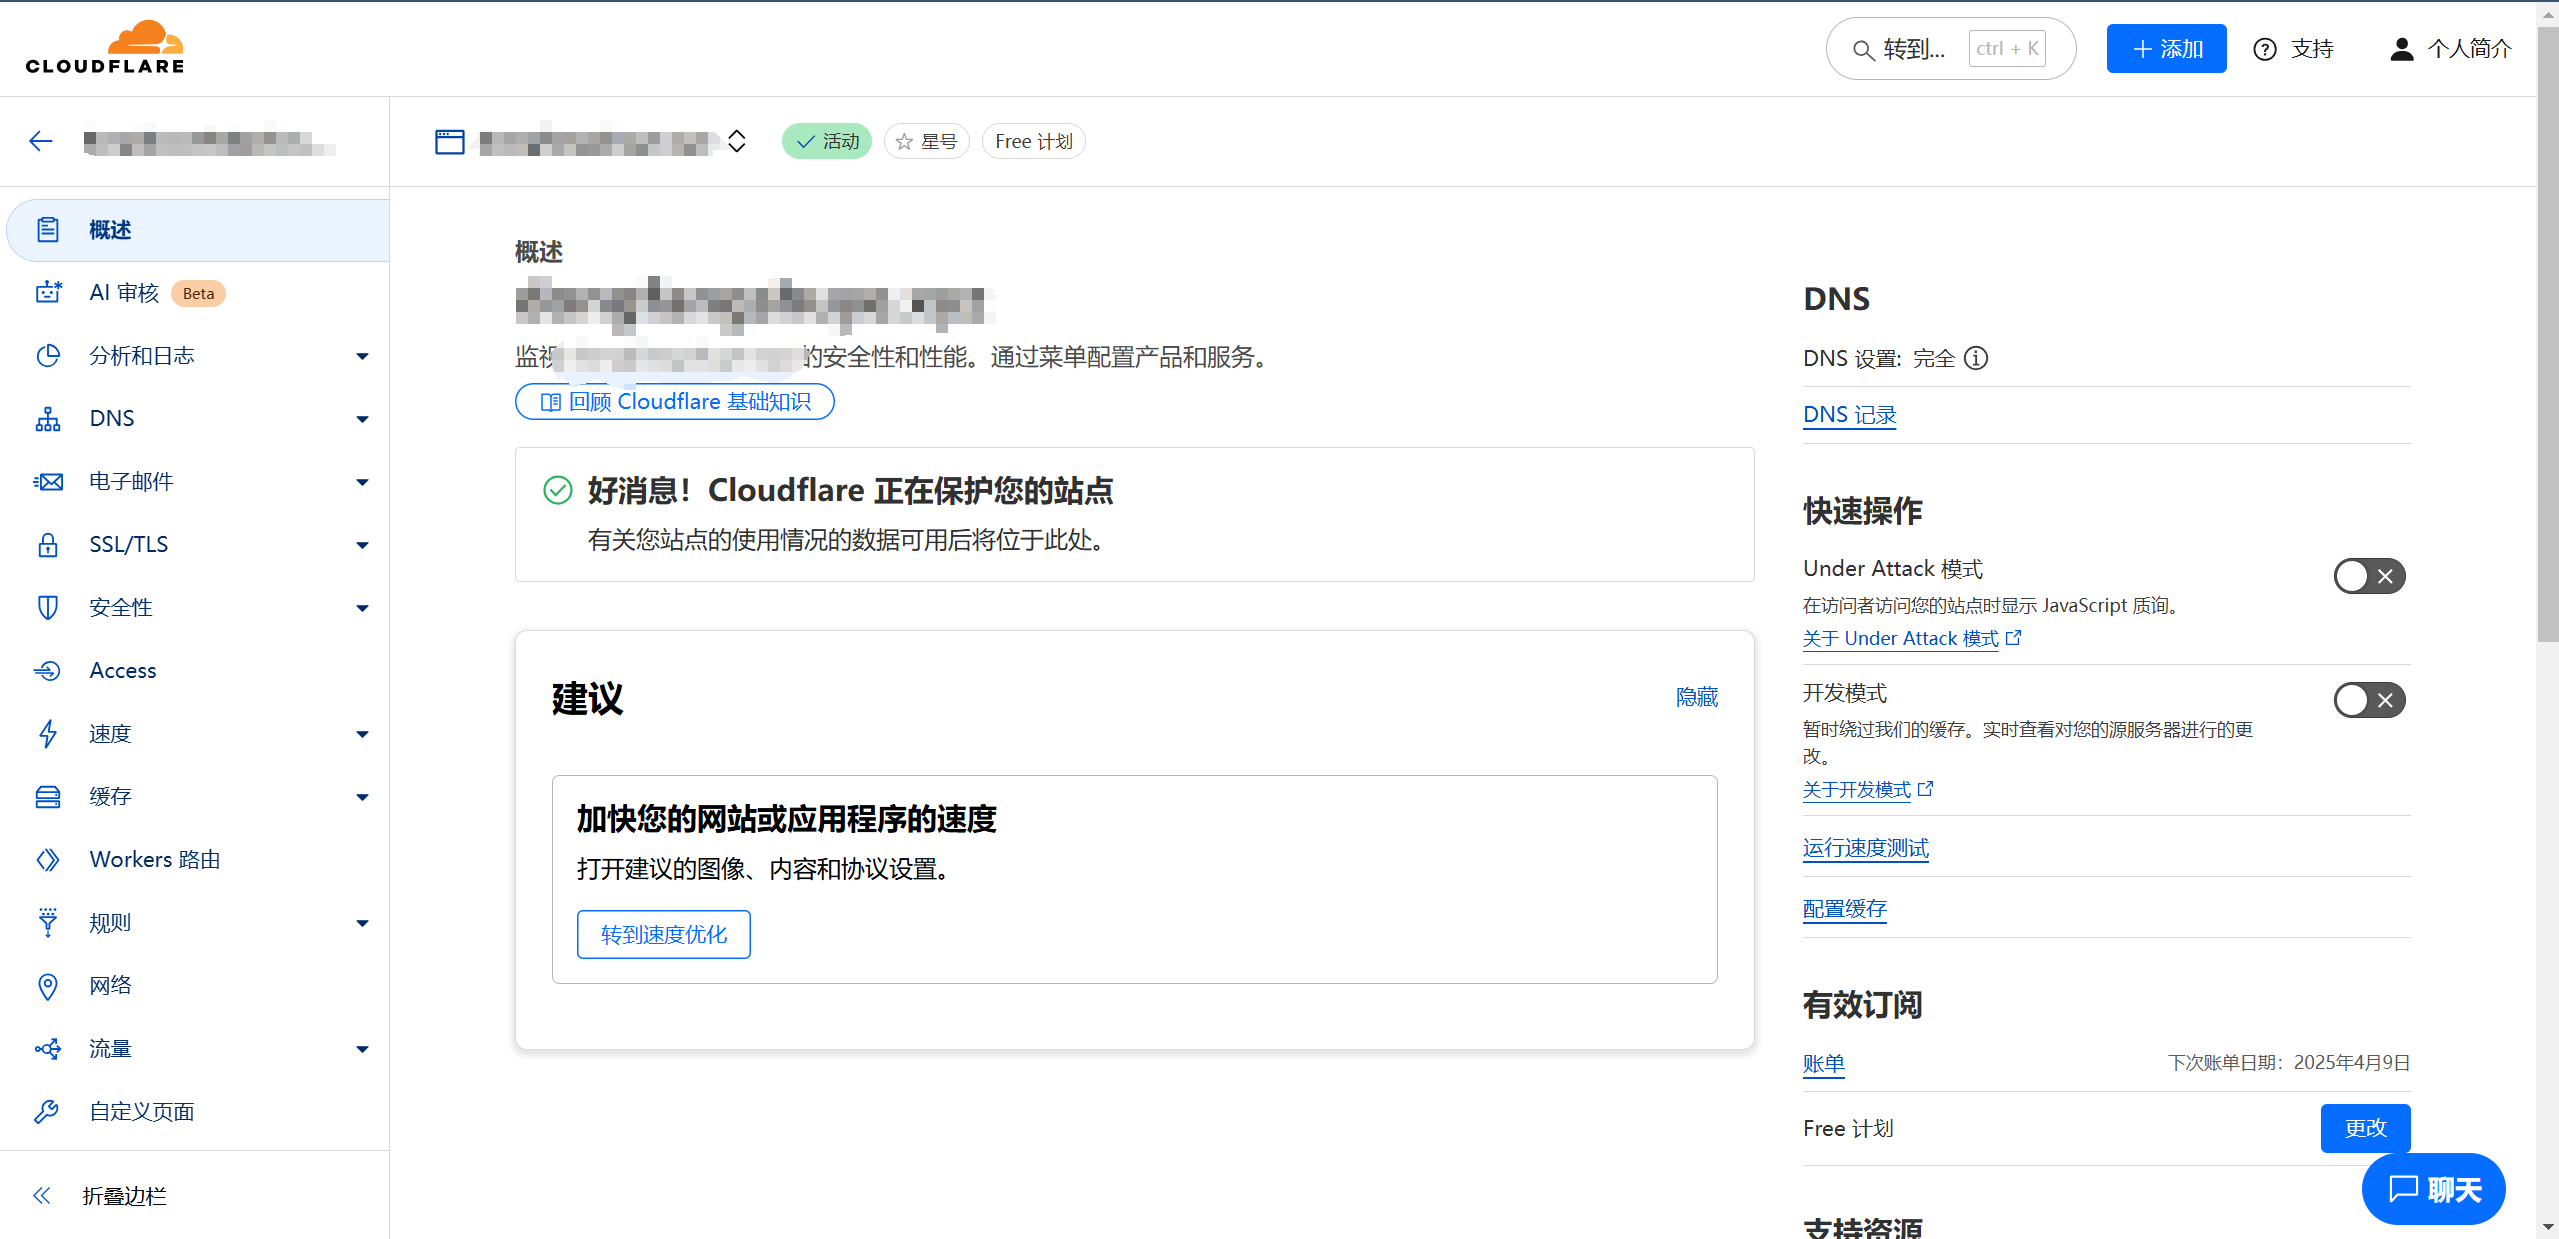Screen dimensions: 2559x1239
Task: Expand the 速度 menu arrow
Action: pyautogui.click(x=362, y=734)
